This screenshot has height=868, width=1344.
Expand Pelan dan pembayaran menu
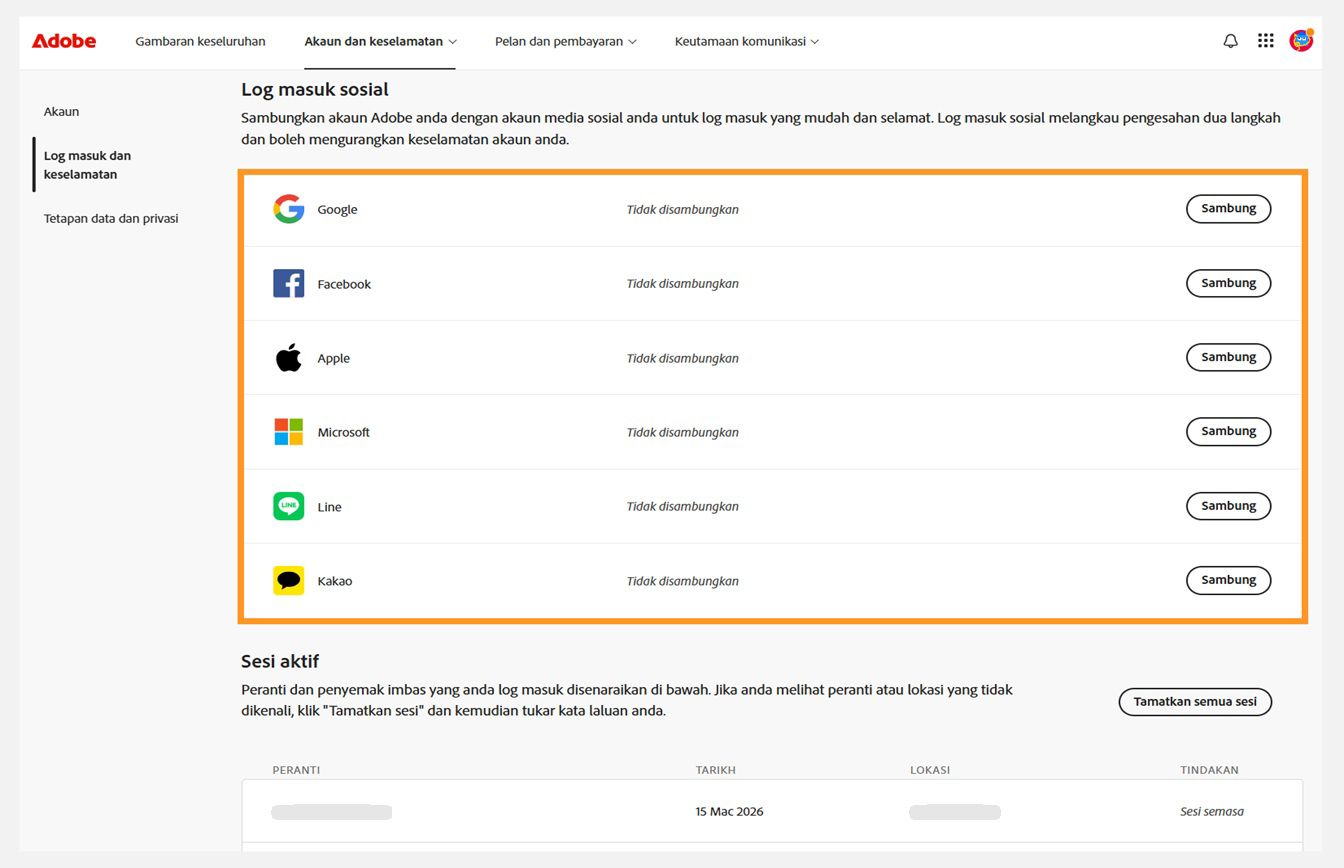[x=565, y=42]
